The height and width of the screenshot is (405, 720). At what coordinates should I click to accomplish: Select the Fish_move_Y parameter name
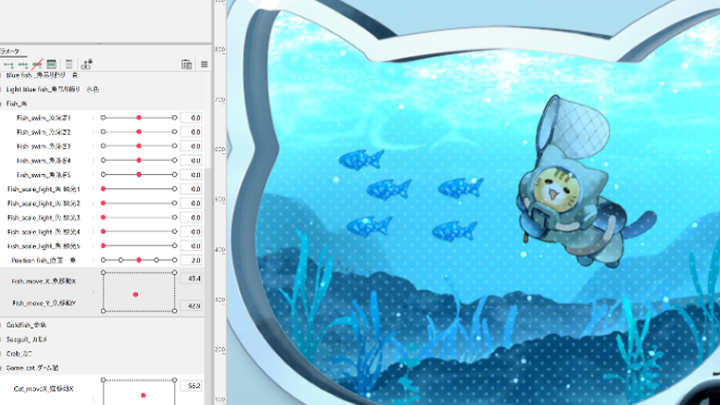click(44, 303)
